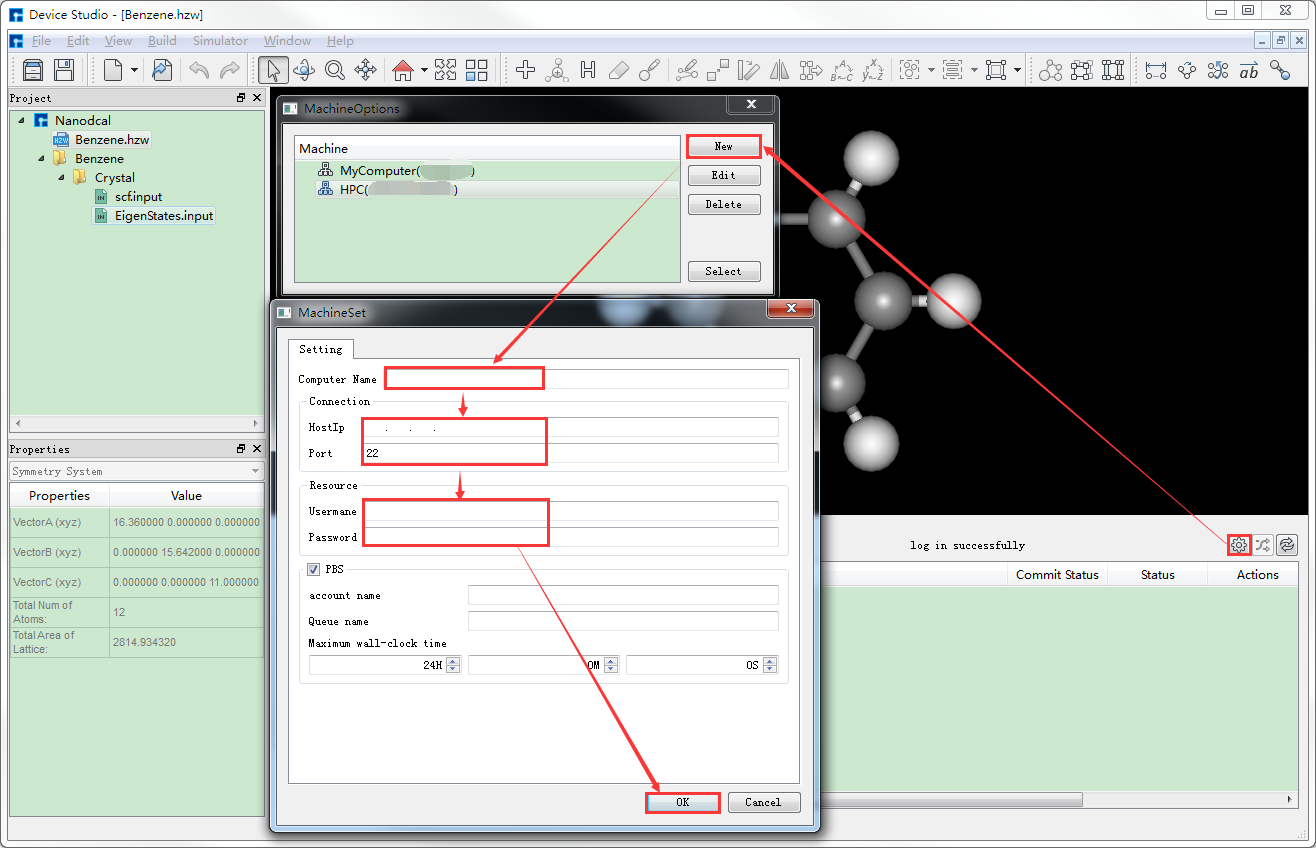Click the New machine button

(x=723, y=146)
